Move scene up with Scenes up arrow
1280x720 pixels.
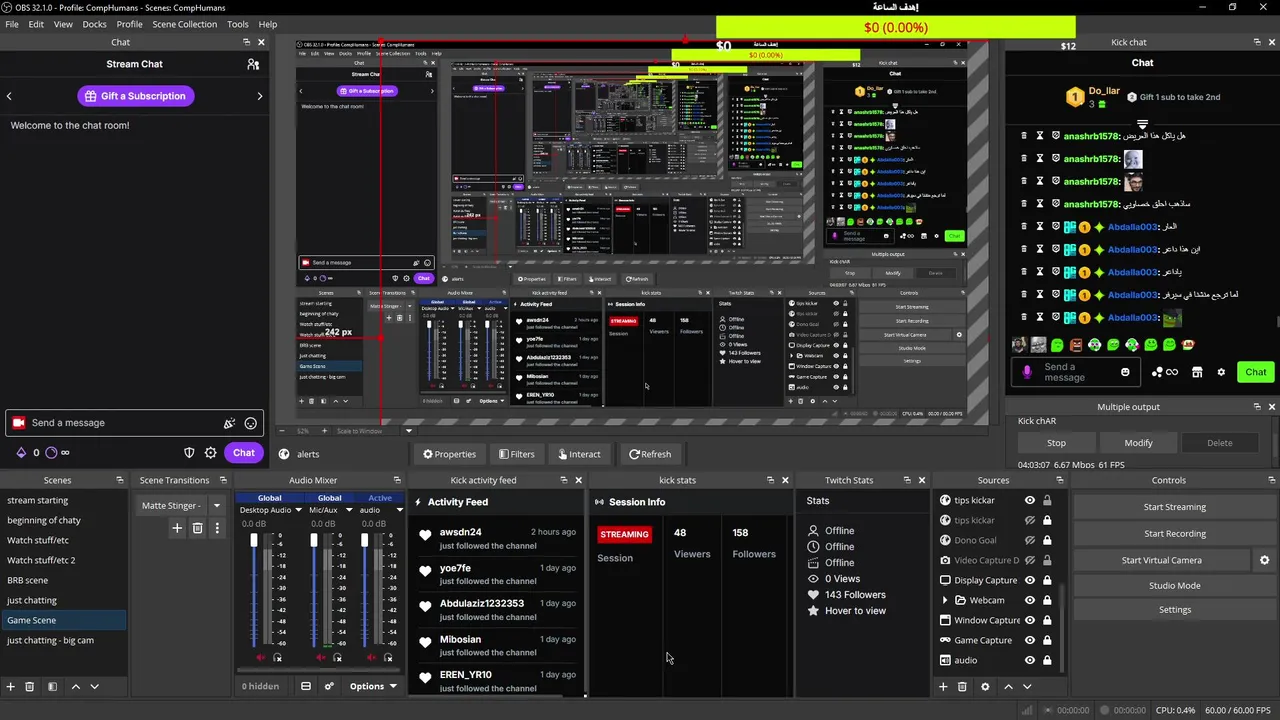pos(75,687)
